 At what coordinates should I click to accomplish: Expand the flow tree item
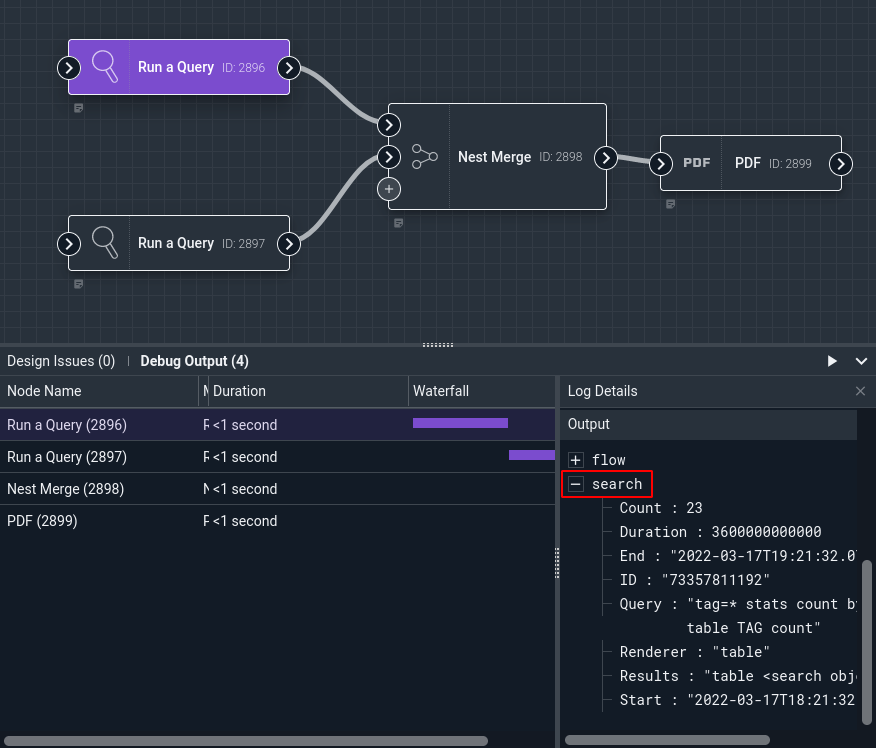[575, 460]
